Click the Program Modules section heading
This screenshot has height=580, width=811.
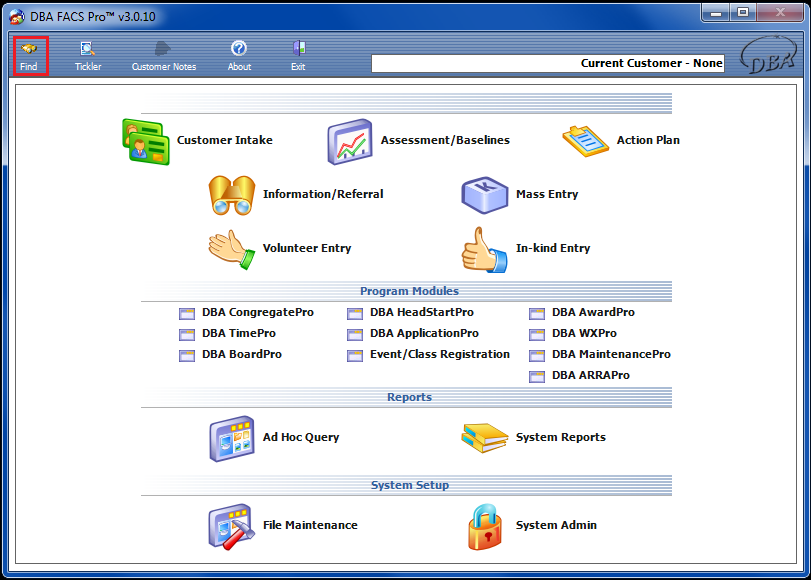[409, 291]
